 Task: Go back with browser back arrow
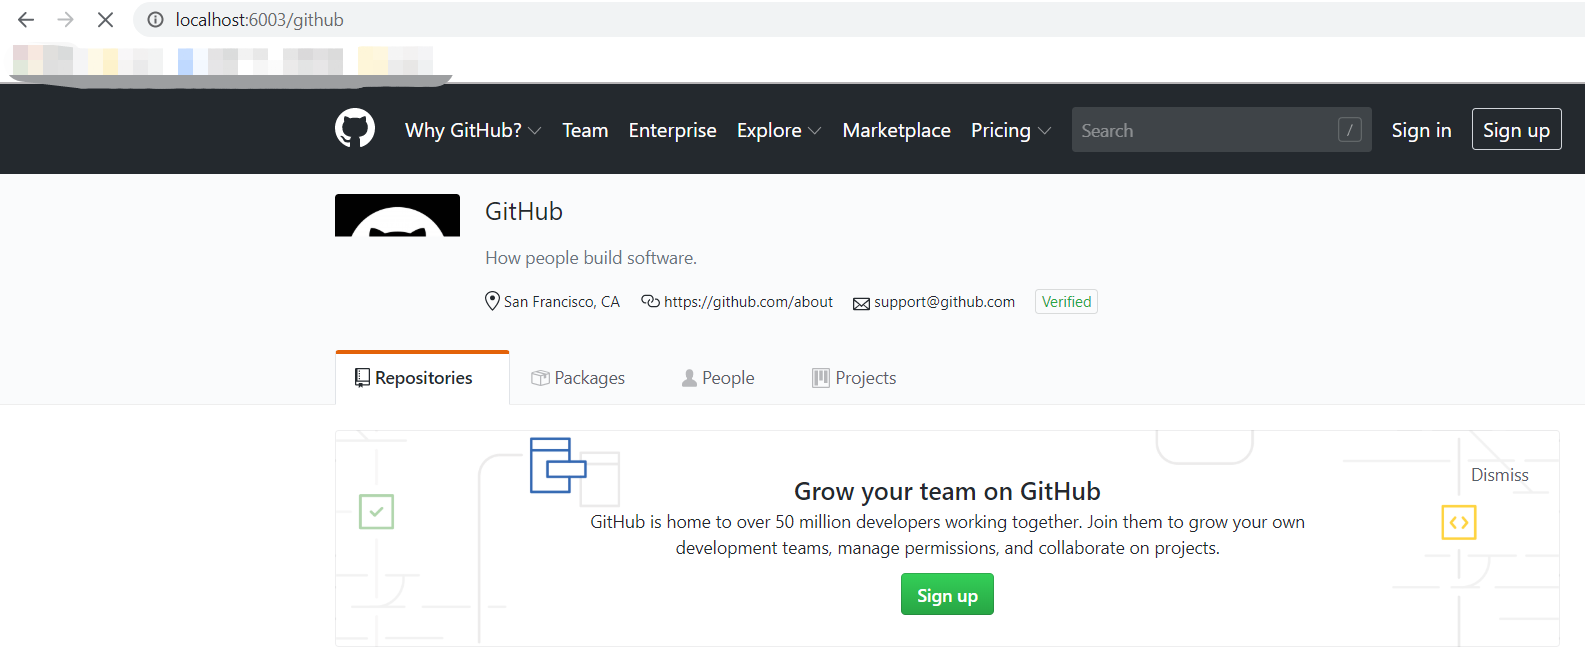26,19
